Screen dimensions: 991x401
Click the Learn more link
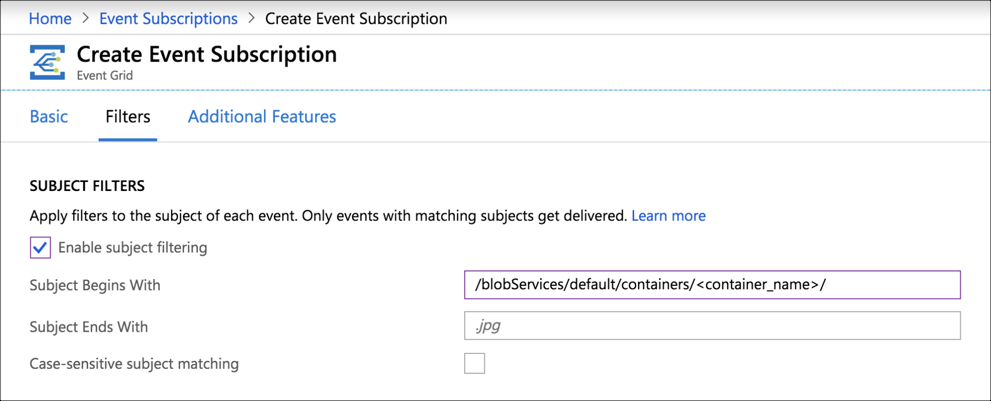click(x=668, y=215)
